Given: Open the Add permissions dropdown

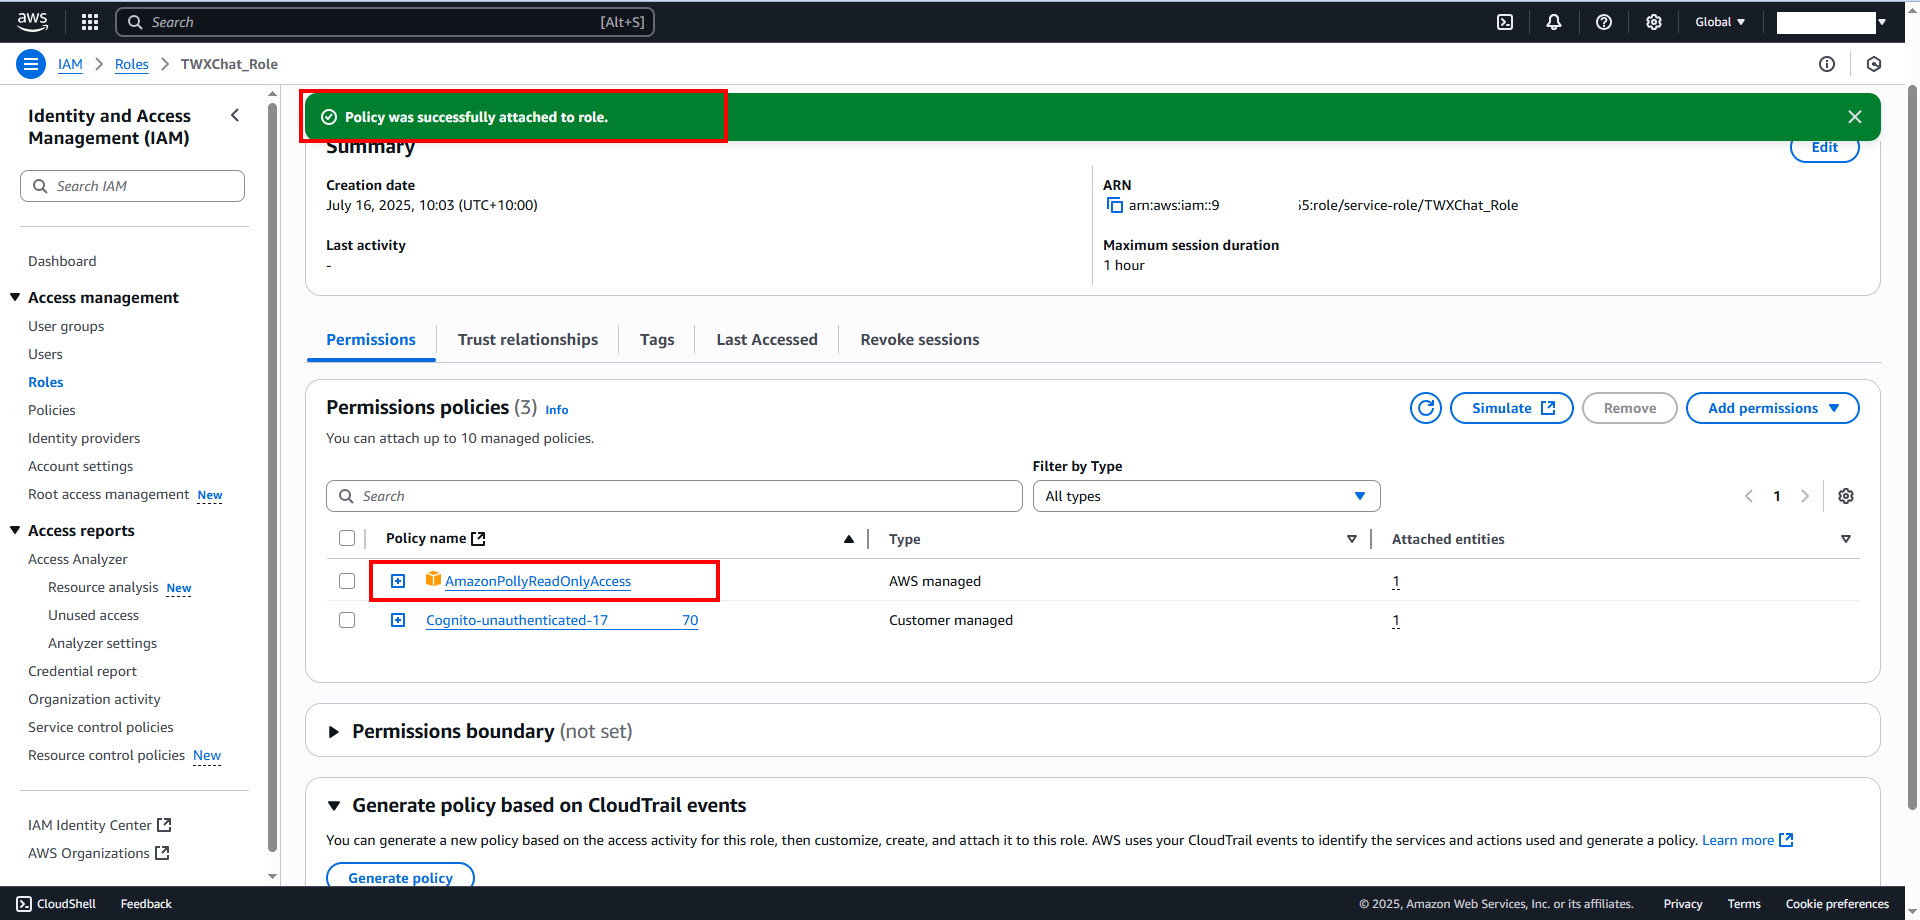Looking at the screenshot, I should 1772,408.
